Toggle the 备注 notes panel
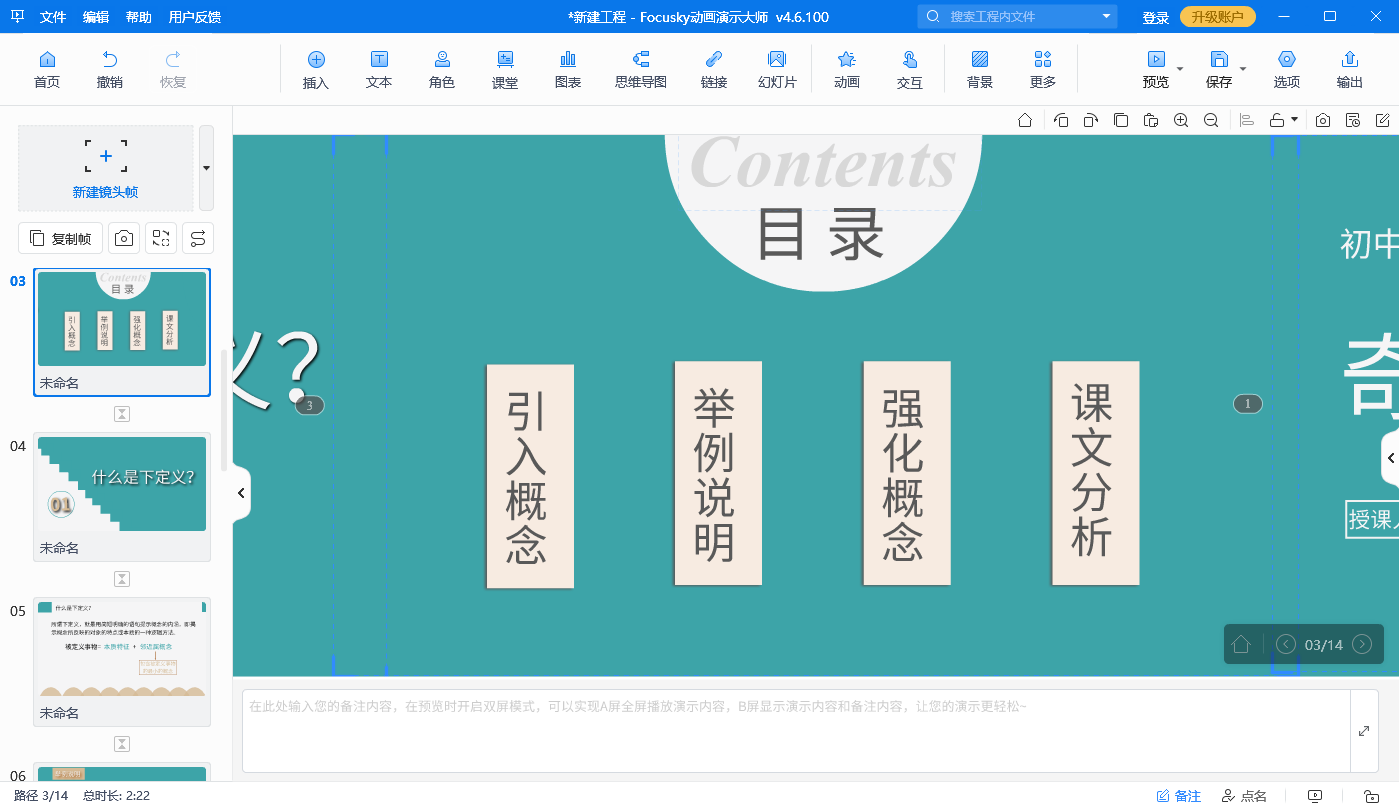The height and width of the screenshot is (807, 1399). 1179,796
